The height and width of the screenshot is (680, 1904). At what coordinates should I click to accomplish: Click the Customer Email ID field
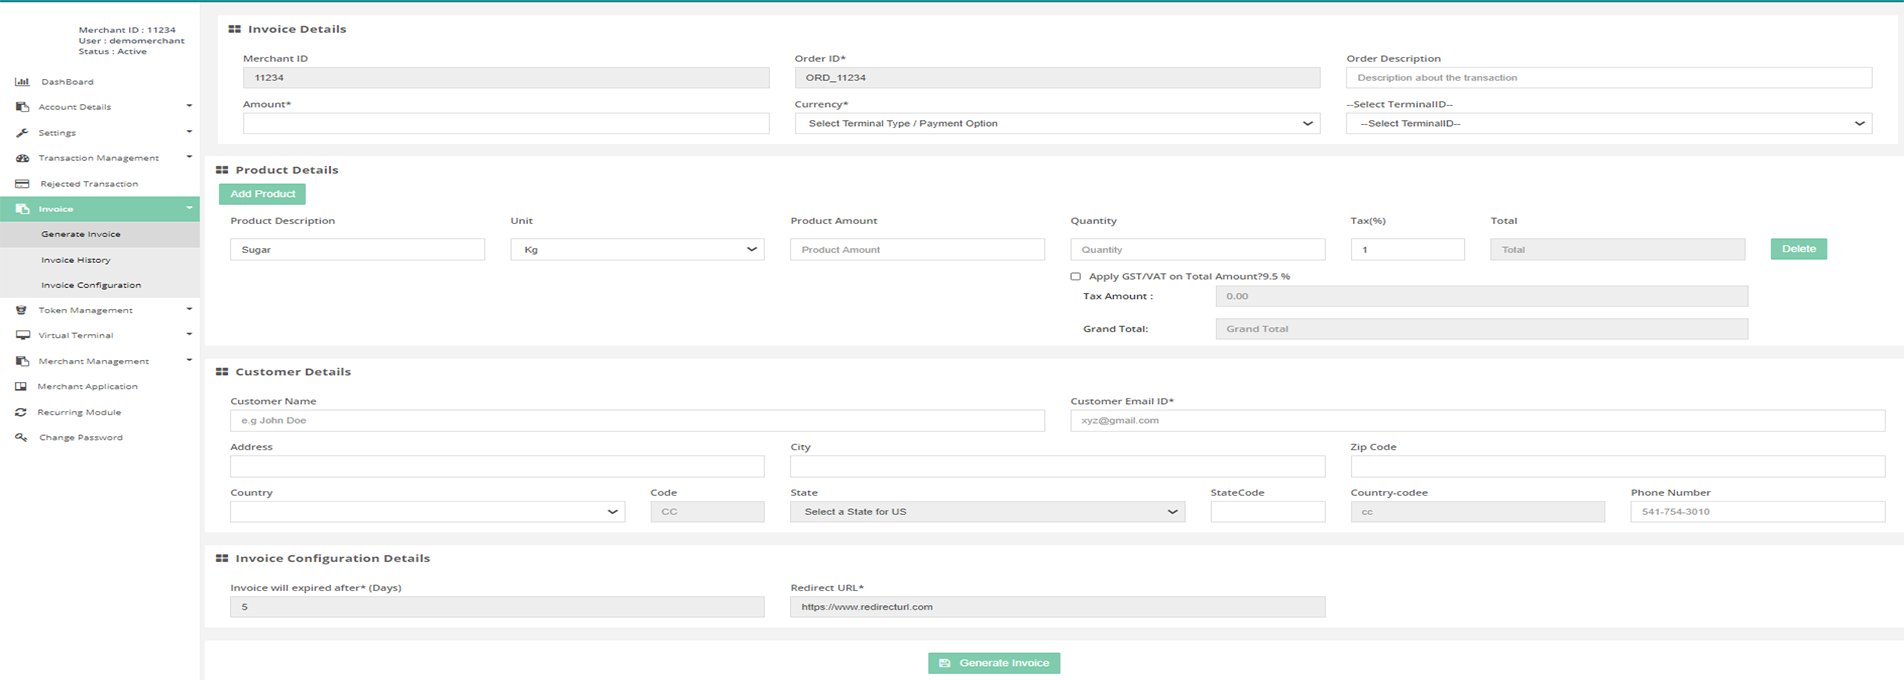pyautogui.click(x=1477, y=421)
